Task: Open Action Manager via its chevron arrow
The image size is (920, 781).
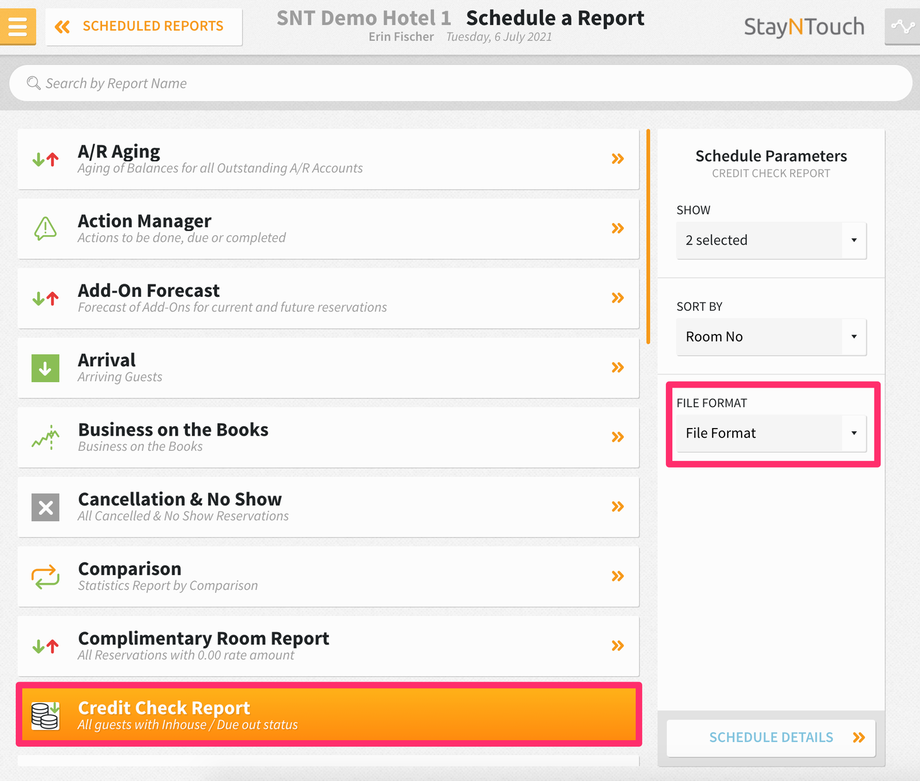Action: 617,228
